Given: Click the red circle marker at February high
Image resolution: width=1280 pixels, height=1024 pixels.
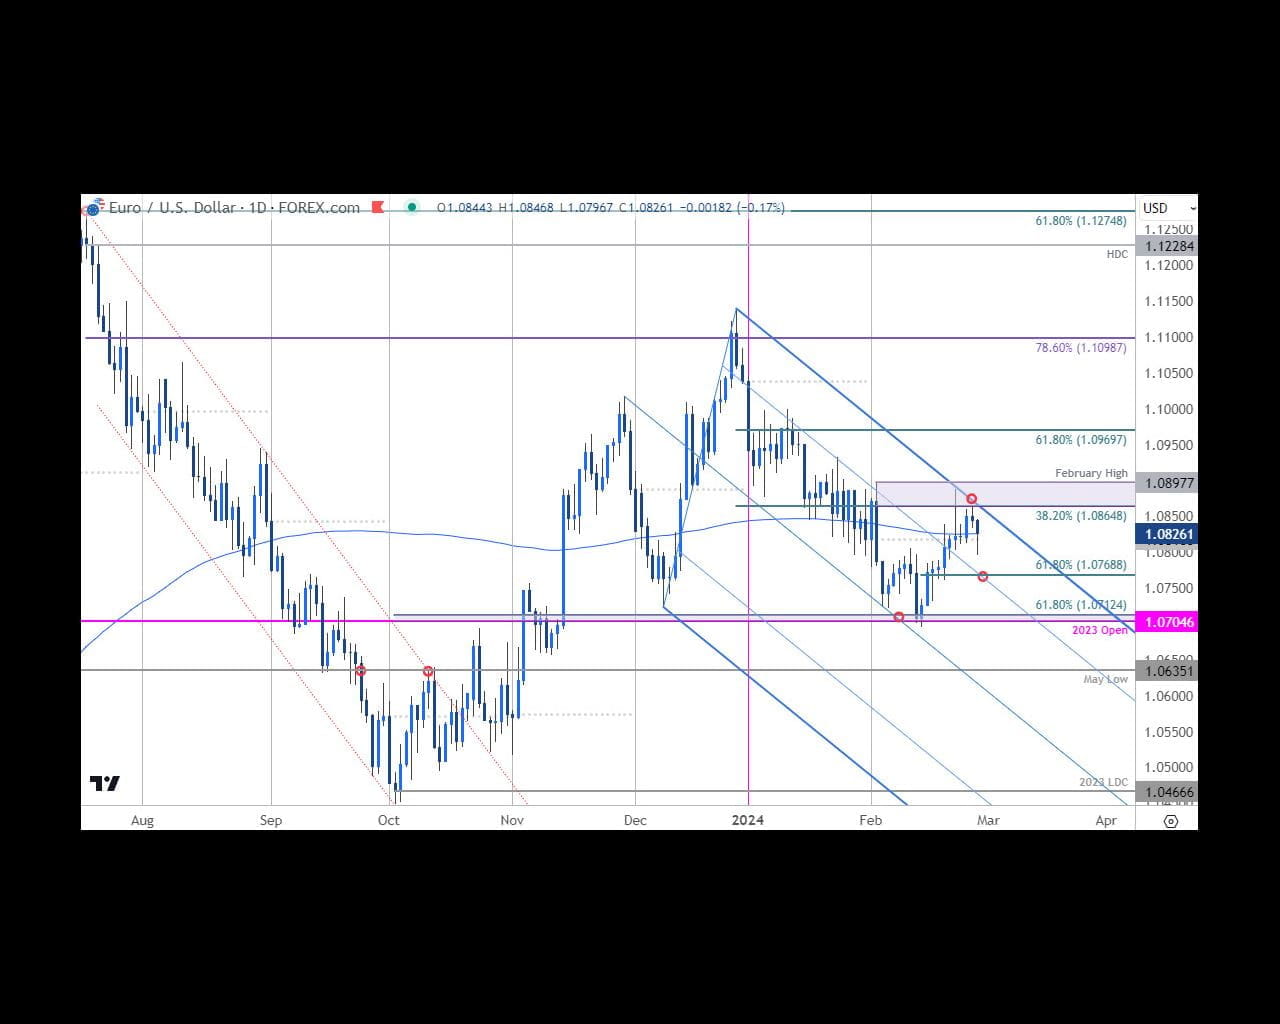Looking at the screenshot, I should [971, 499].
